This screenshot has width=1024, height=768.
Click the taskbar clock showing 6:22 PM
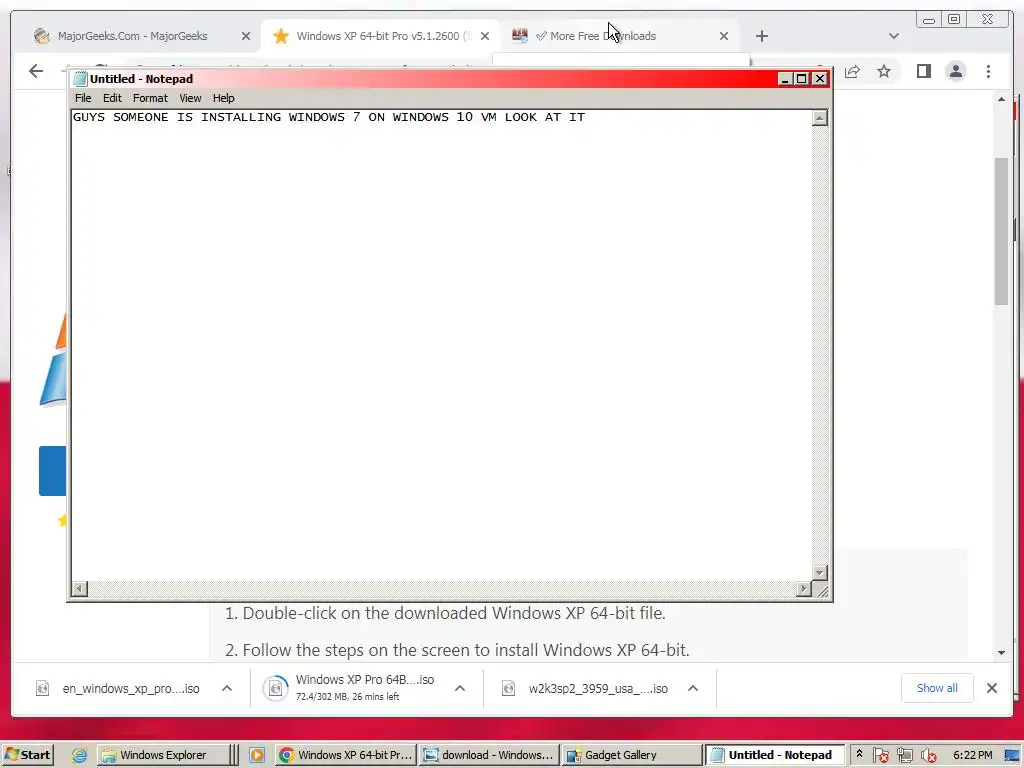click(972, 755)
